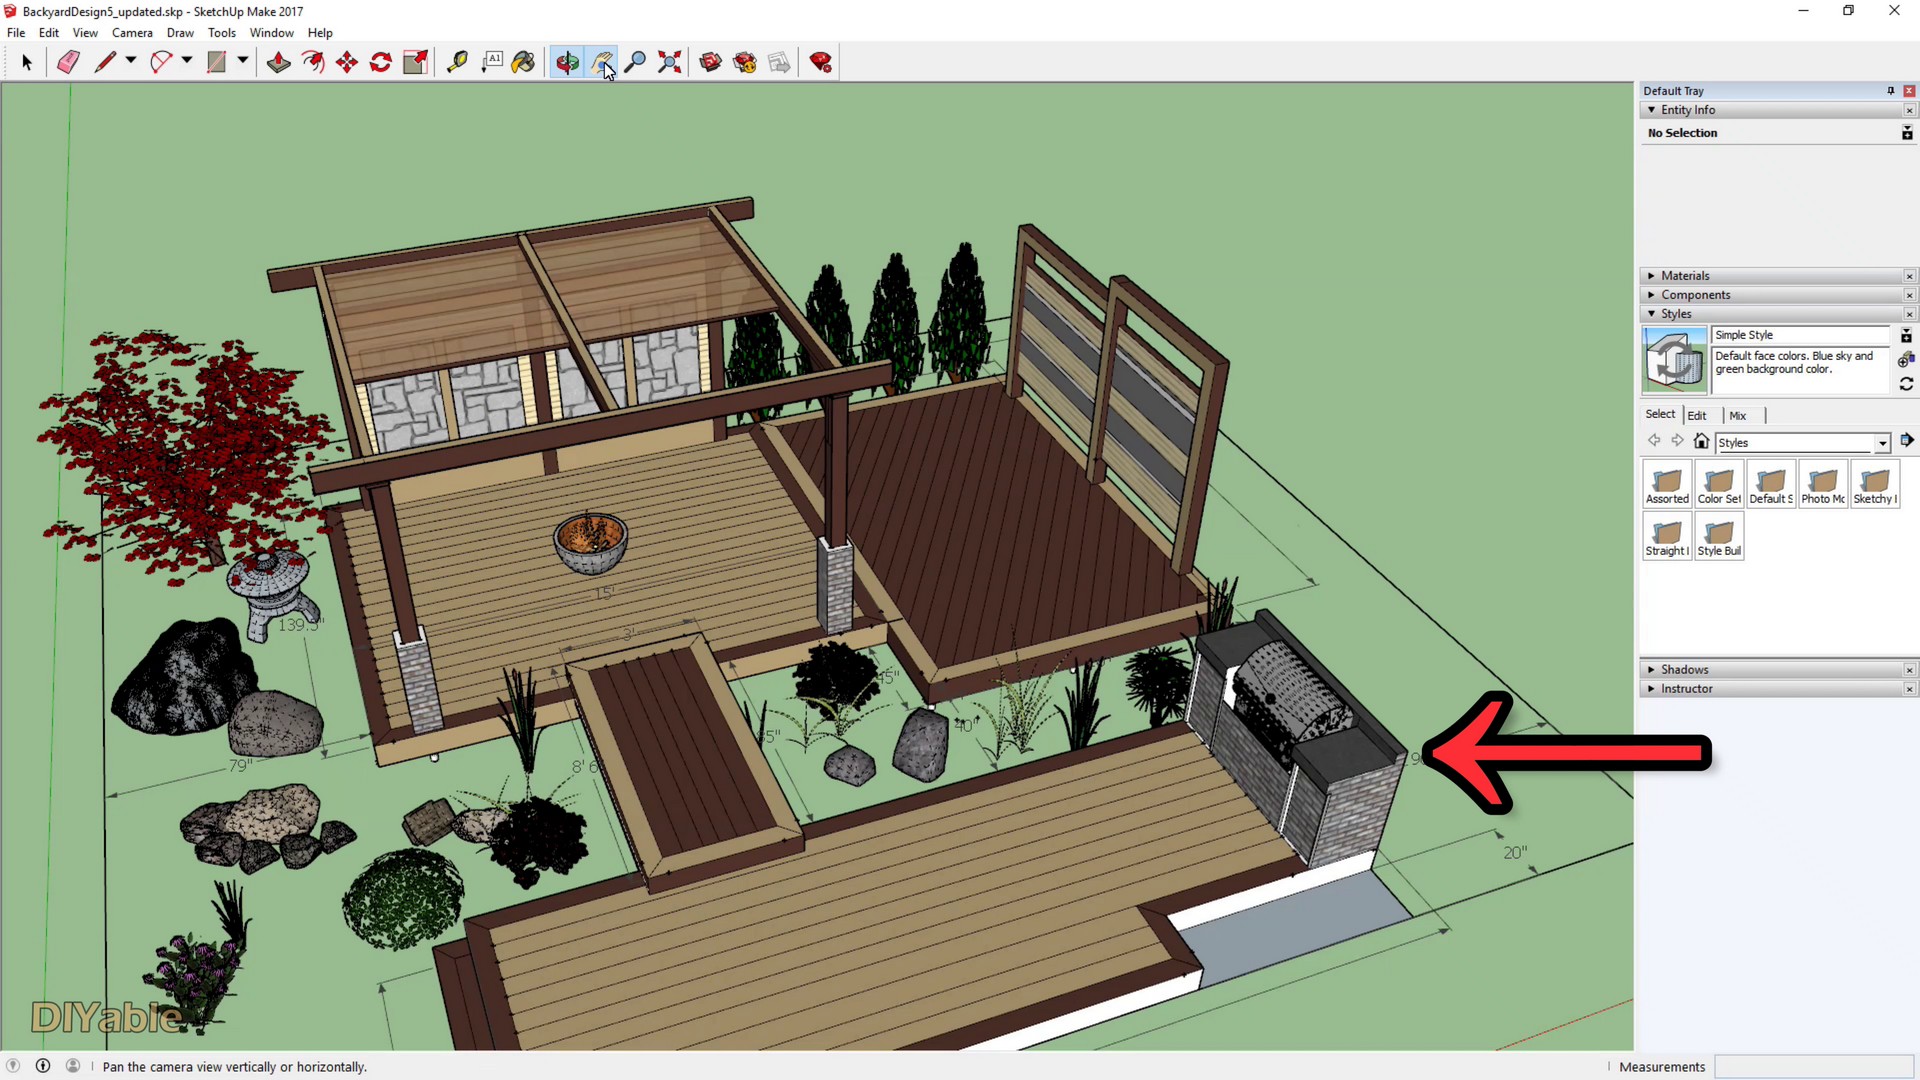Activate the Line pencil tool
The height and width of the screenshot is (1080, 1920).
(104, 62)
